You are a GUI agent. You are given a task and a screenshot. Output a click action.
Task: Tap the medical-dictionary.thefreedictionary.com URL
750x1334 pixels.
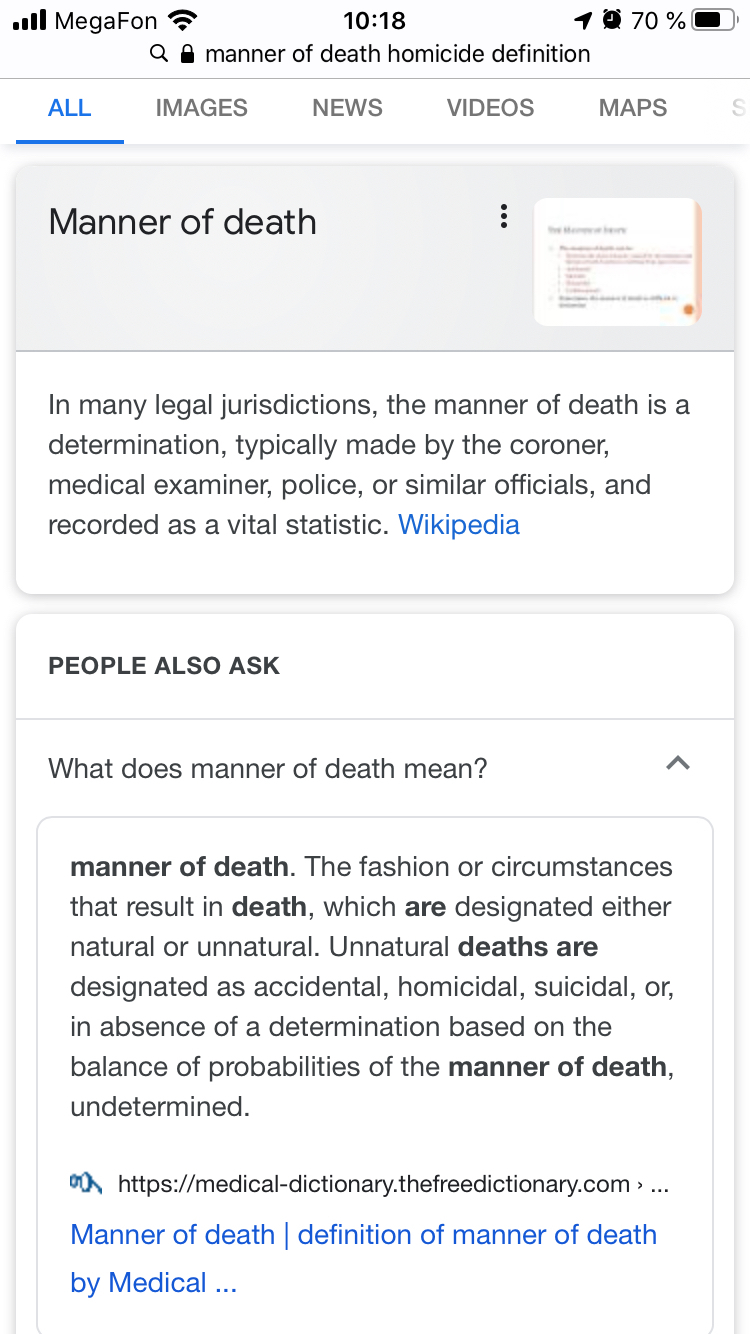pyautogui.click(x=374, y=1185)
